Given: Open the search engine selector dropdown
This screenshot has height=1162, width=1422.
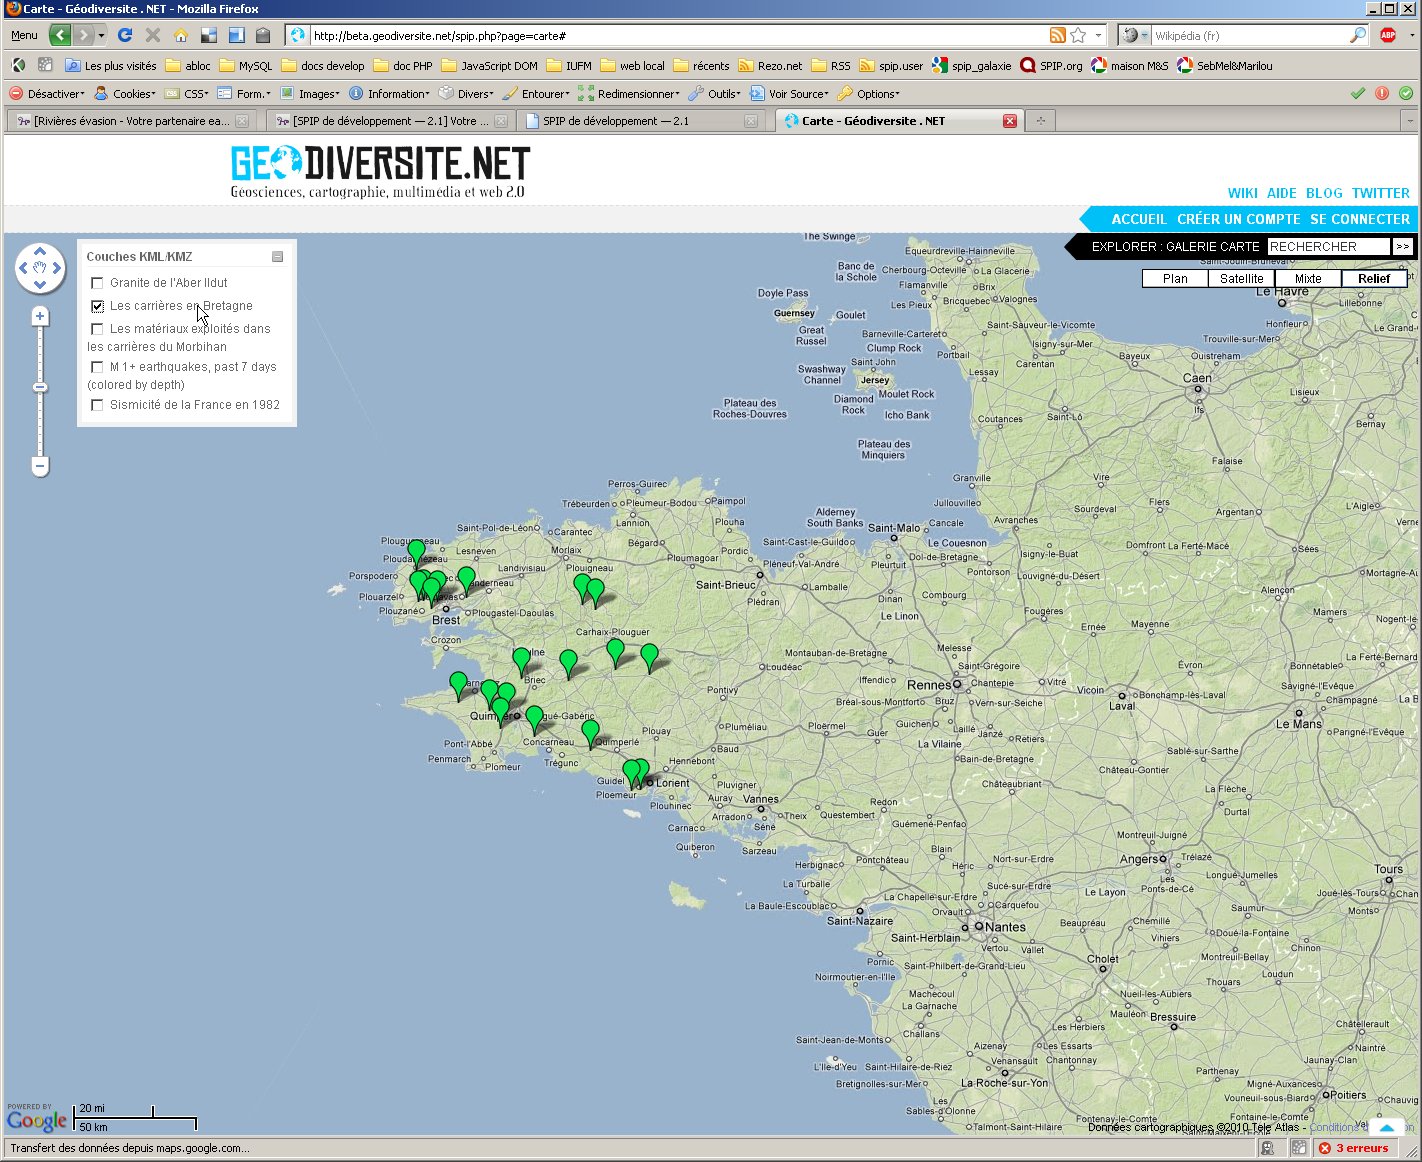Looking at the screenshot, I should click(x=1135, y=35).
